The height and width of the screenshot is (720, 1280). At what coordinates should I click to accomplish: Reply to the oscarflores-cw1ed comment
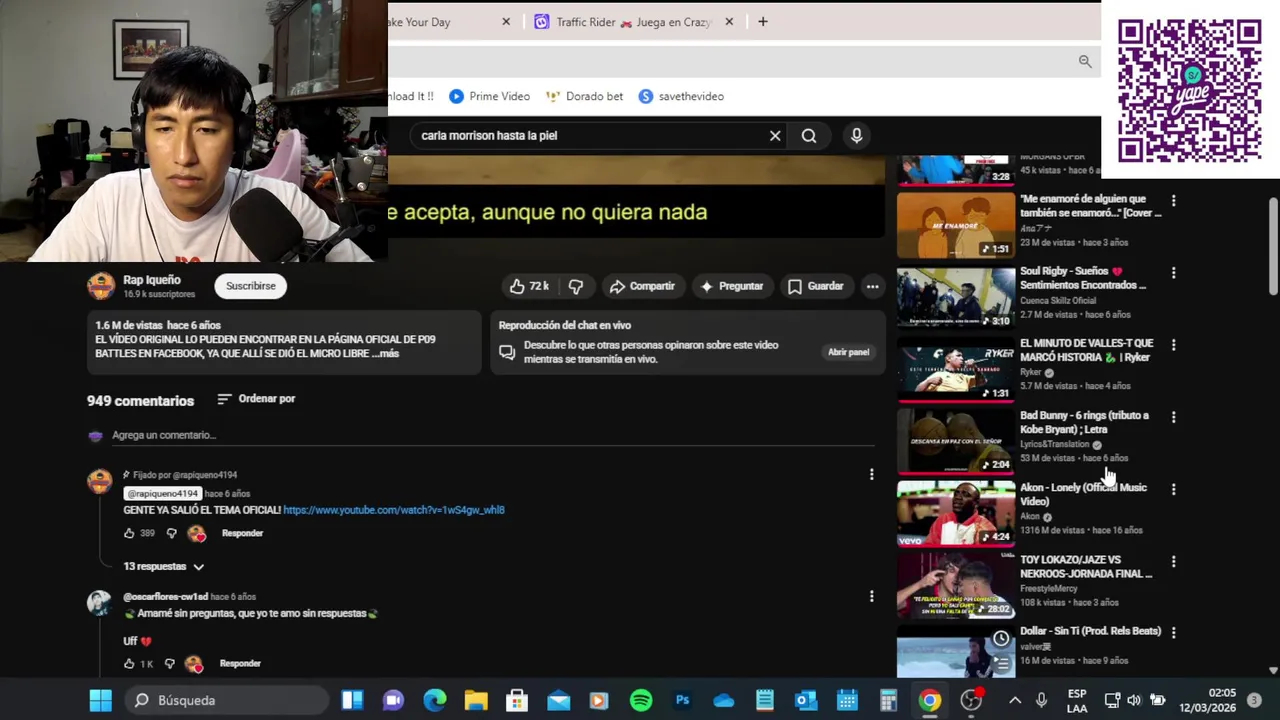click(x=240, y=663)
